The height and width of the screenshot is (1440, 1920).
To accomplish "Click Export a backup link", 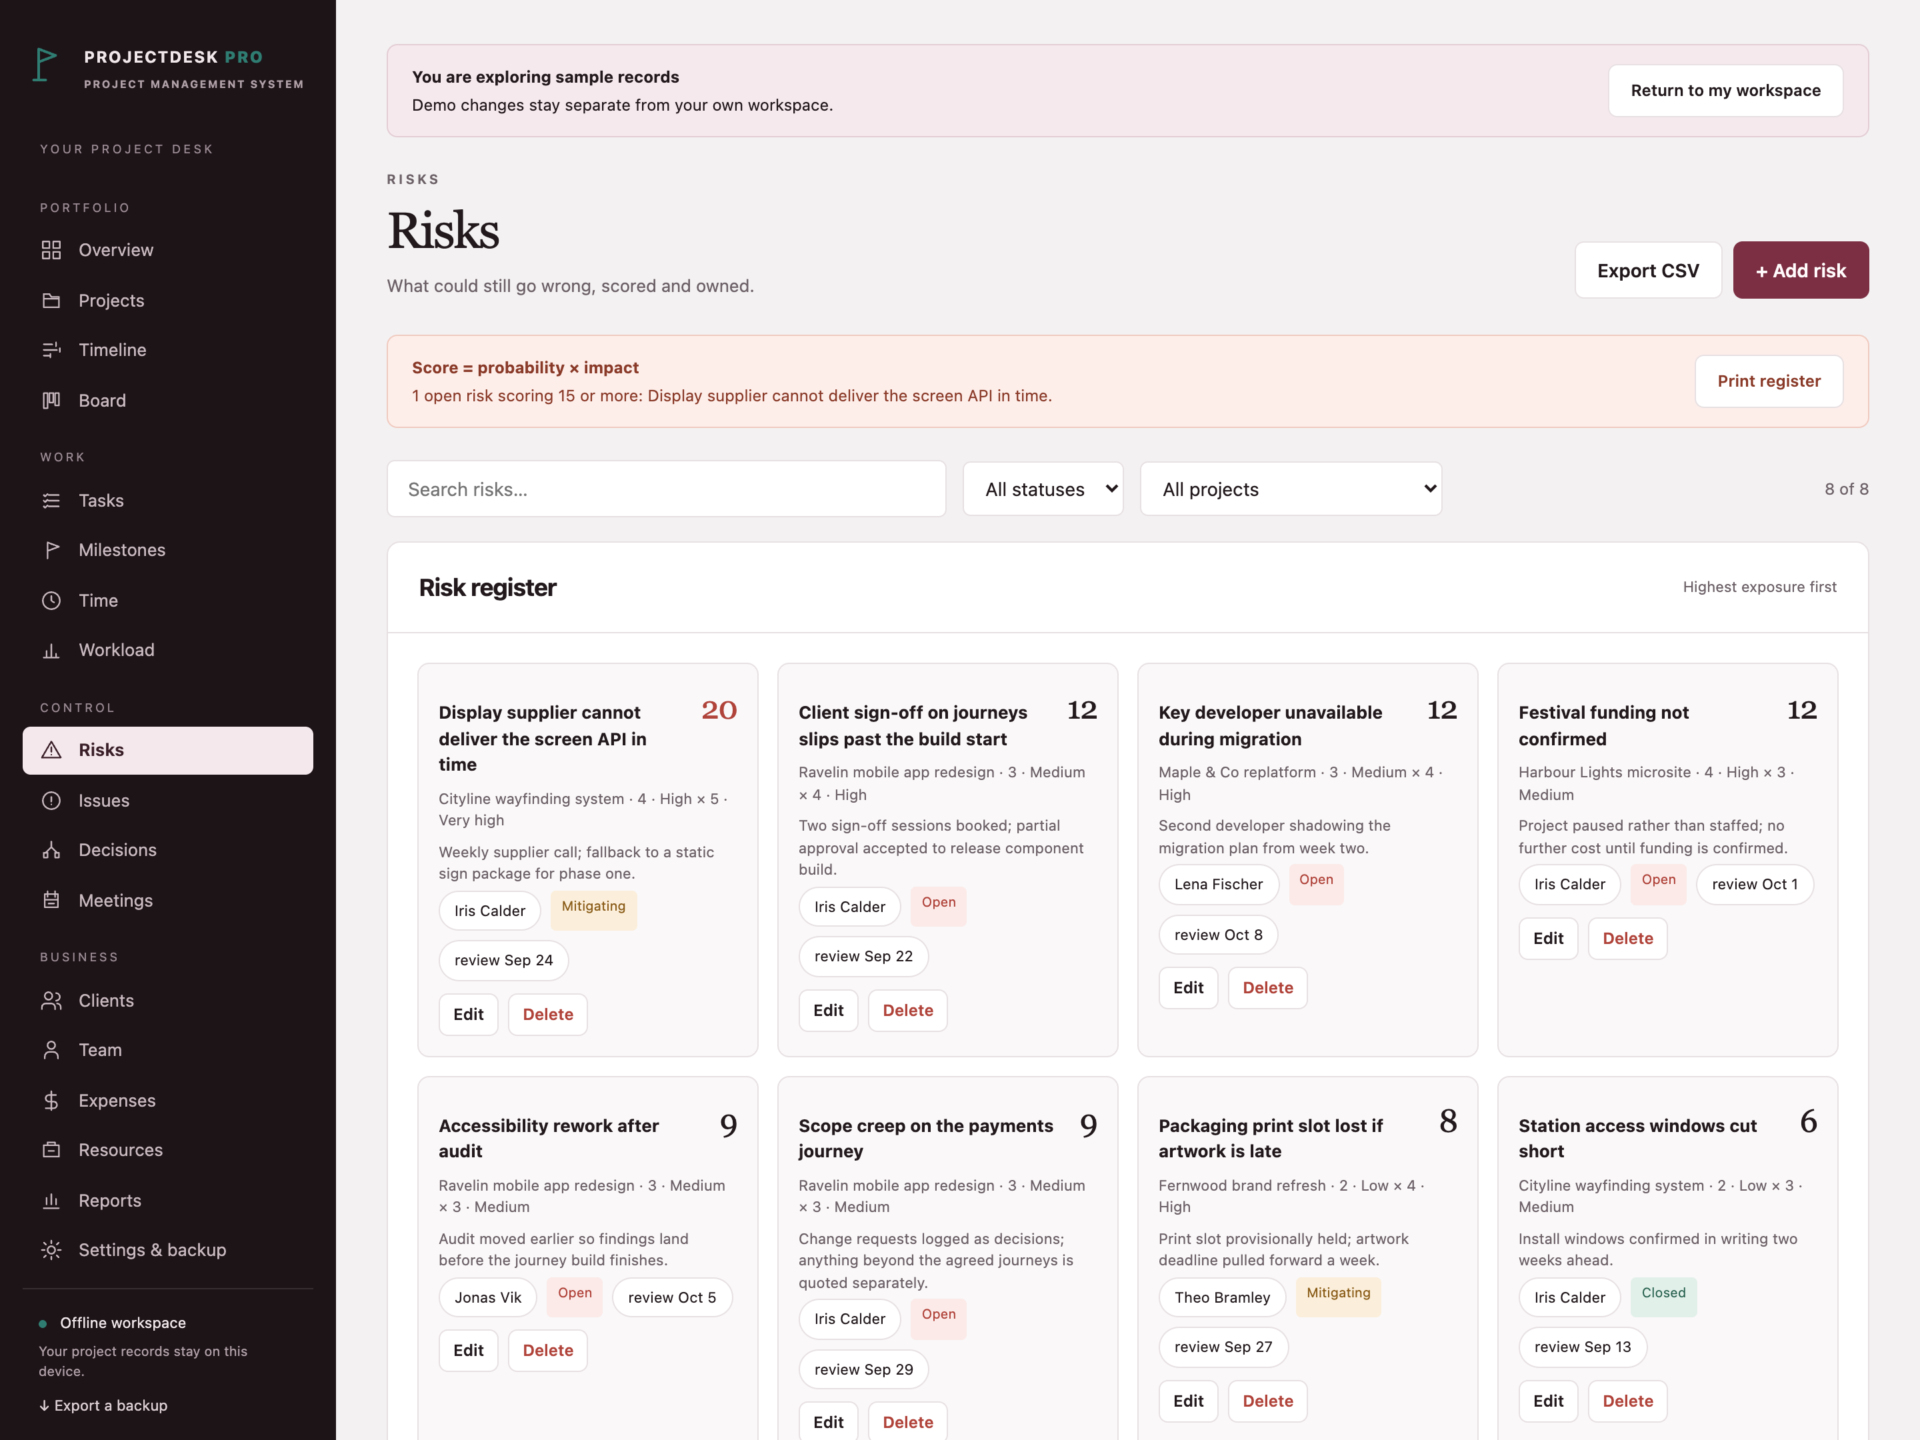I will 103,1405.
